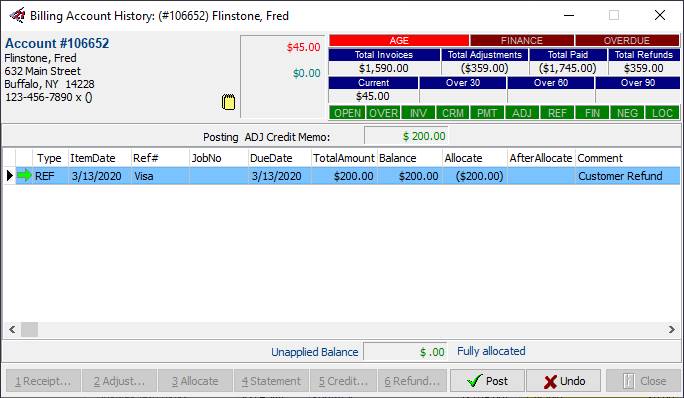The image size is (684, 398).
Task: Click the horizontal scrollbar right arrow
Action: (x=672, y=329)
